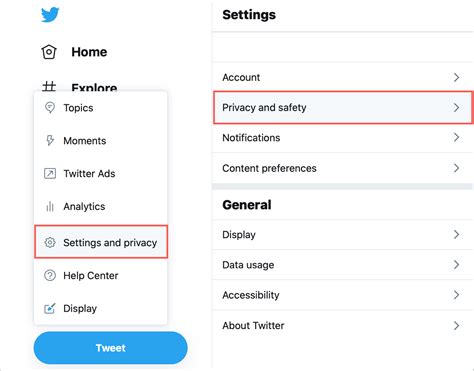Click the Twitter Ads arrow-box icon
This screenshot has width=474, height=371.
tap(50, 173)
